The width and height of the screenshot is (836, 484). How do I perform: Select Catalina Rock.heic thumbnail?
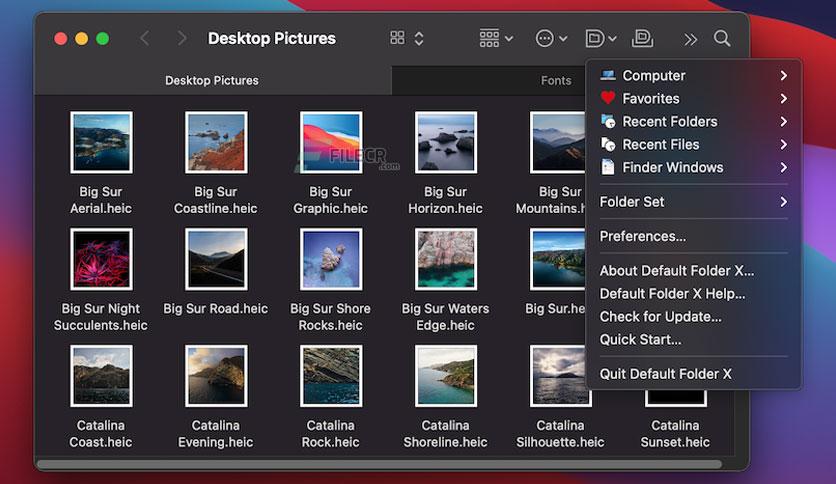tap(331, 376)
